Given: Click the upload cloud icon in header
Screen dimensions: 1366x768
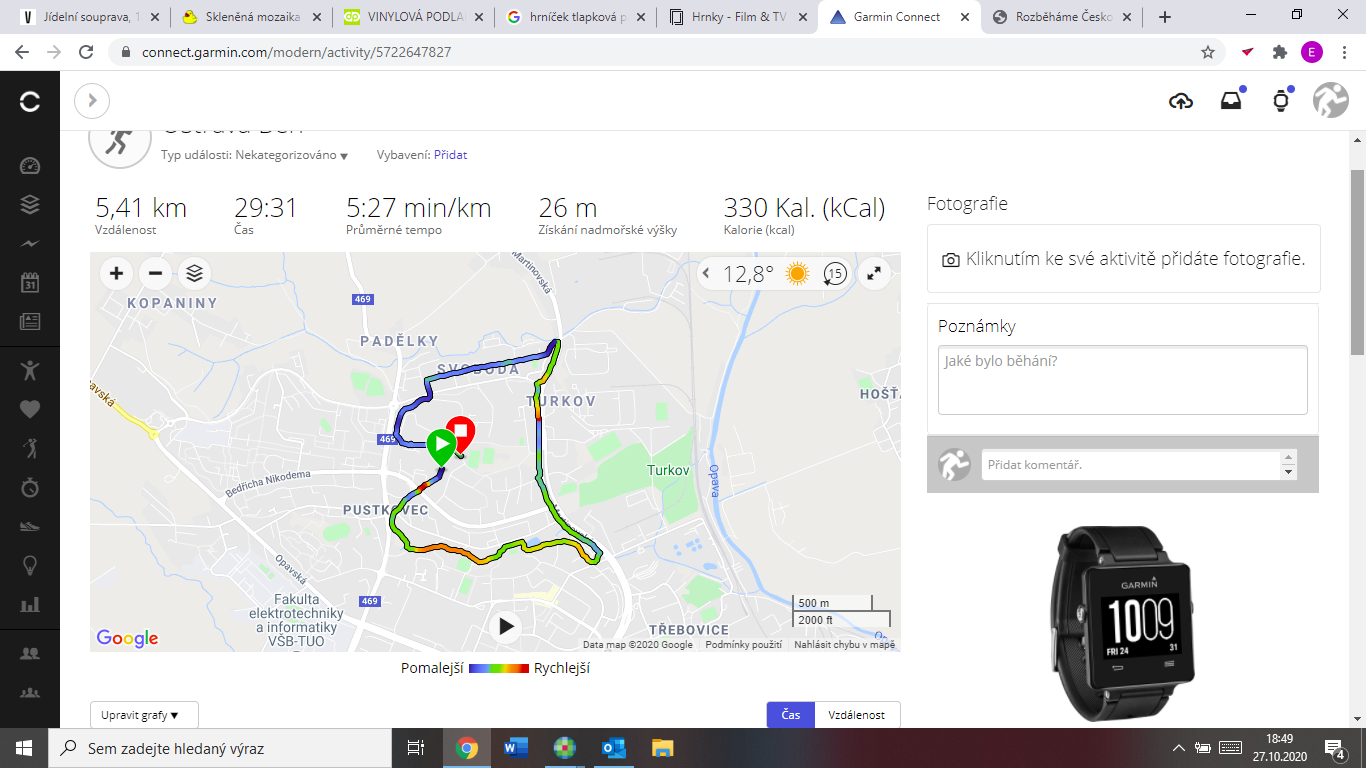Looking at the screenshot, I should tap(1181, 101).
